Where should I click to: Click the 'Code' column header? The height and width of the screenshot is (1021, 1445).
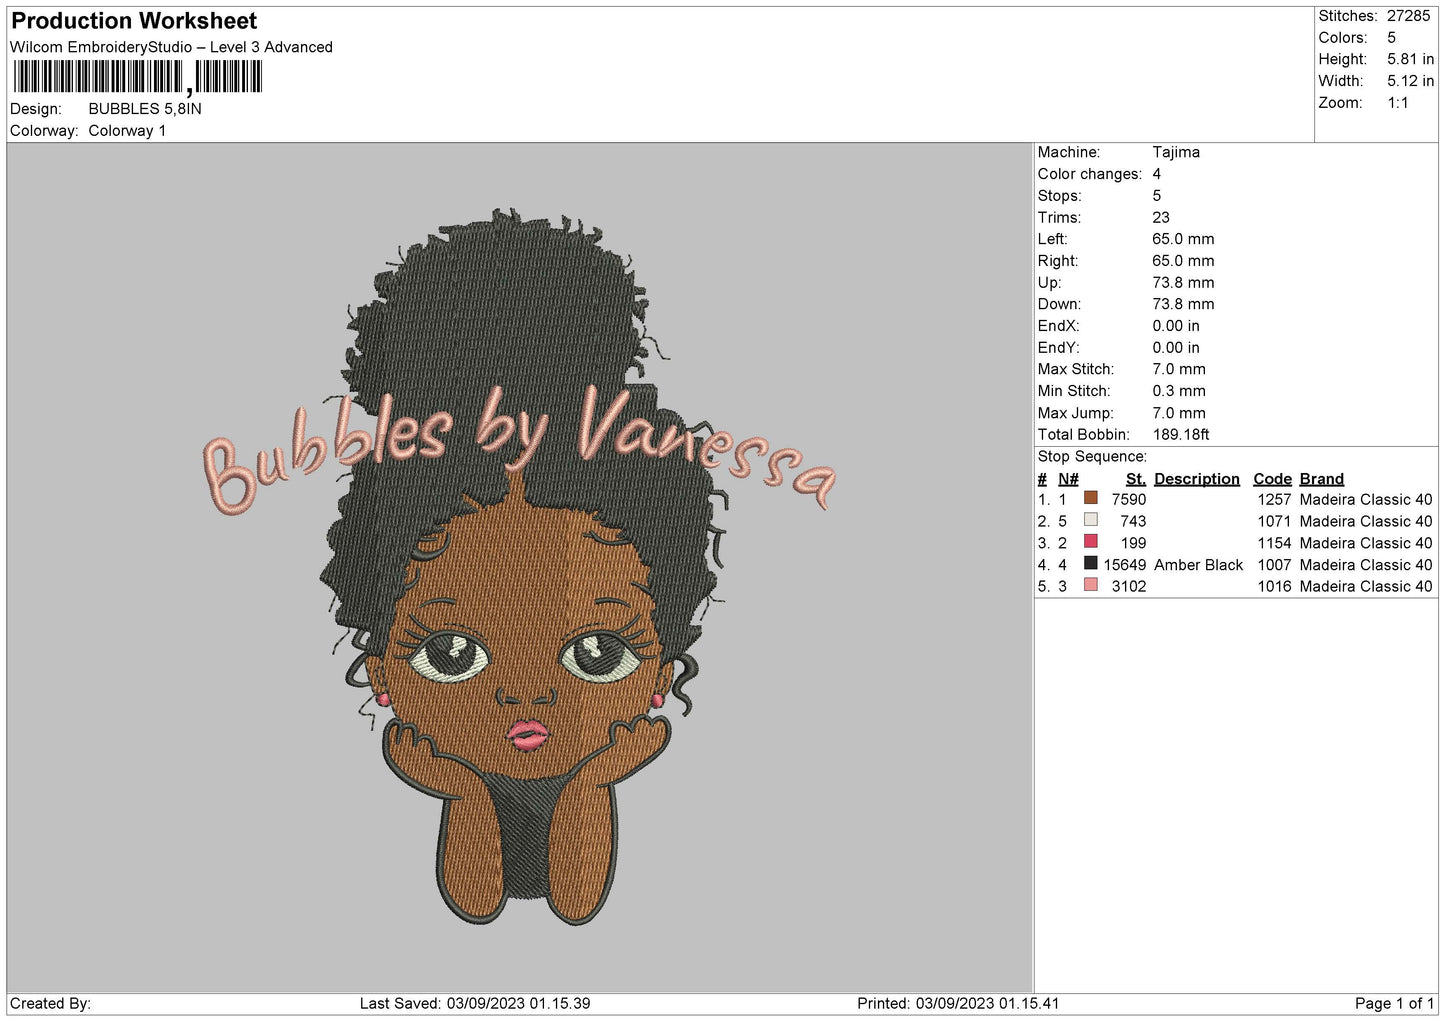(x=1272, y=479)
